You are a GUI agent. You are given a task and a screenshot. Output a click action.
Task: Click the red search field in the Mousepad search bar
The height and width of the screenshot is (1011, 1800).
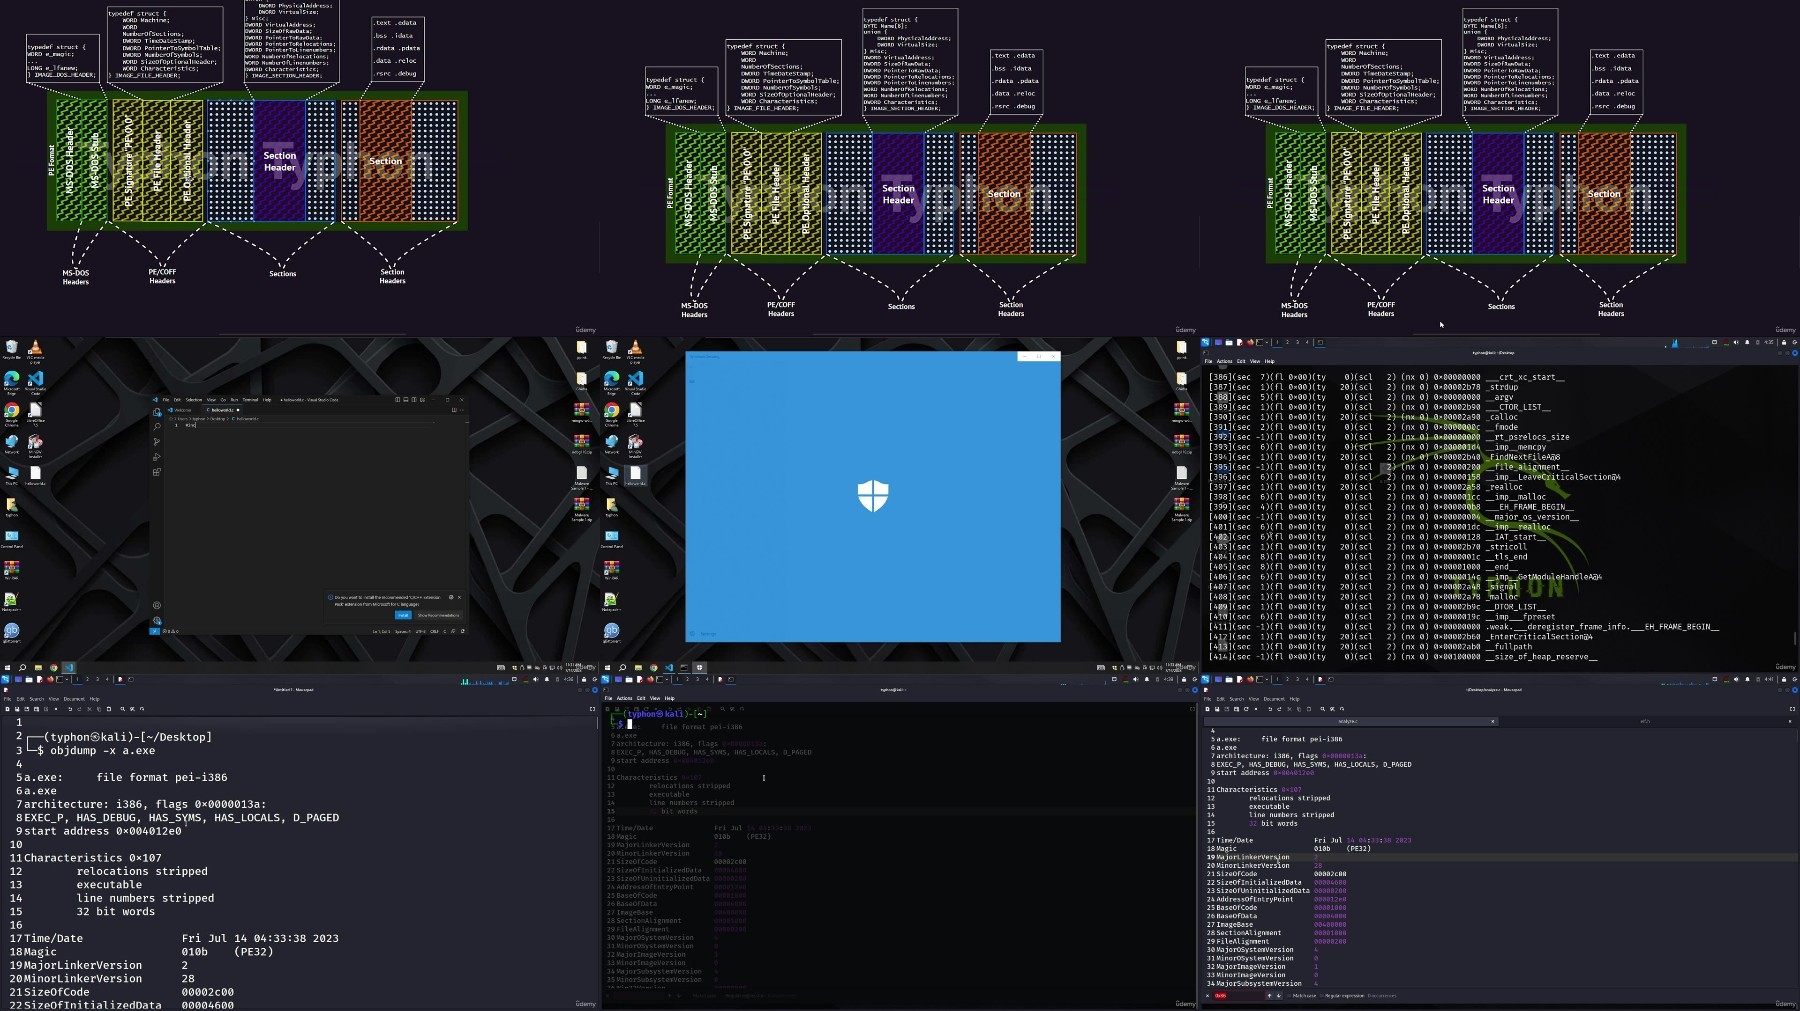coord(1239,996)
